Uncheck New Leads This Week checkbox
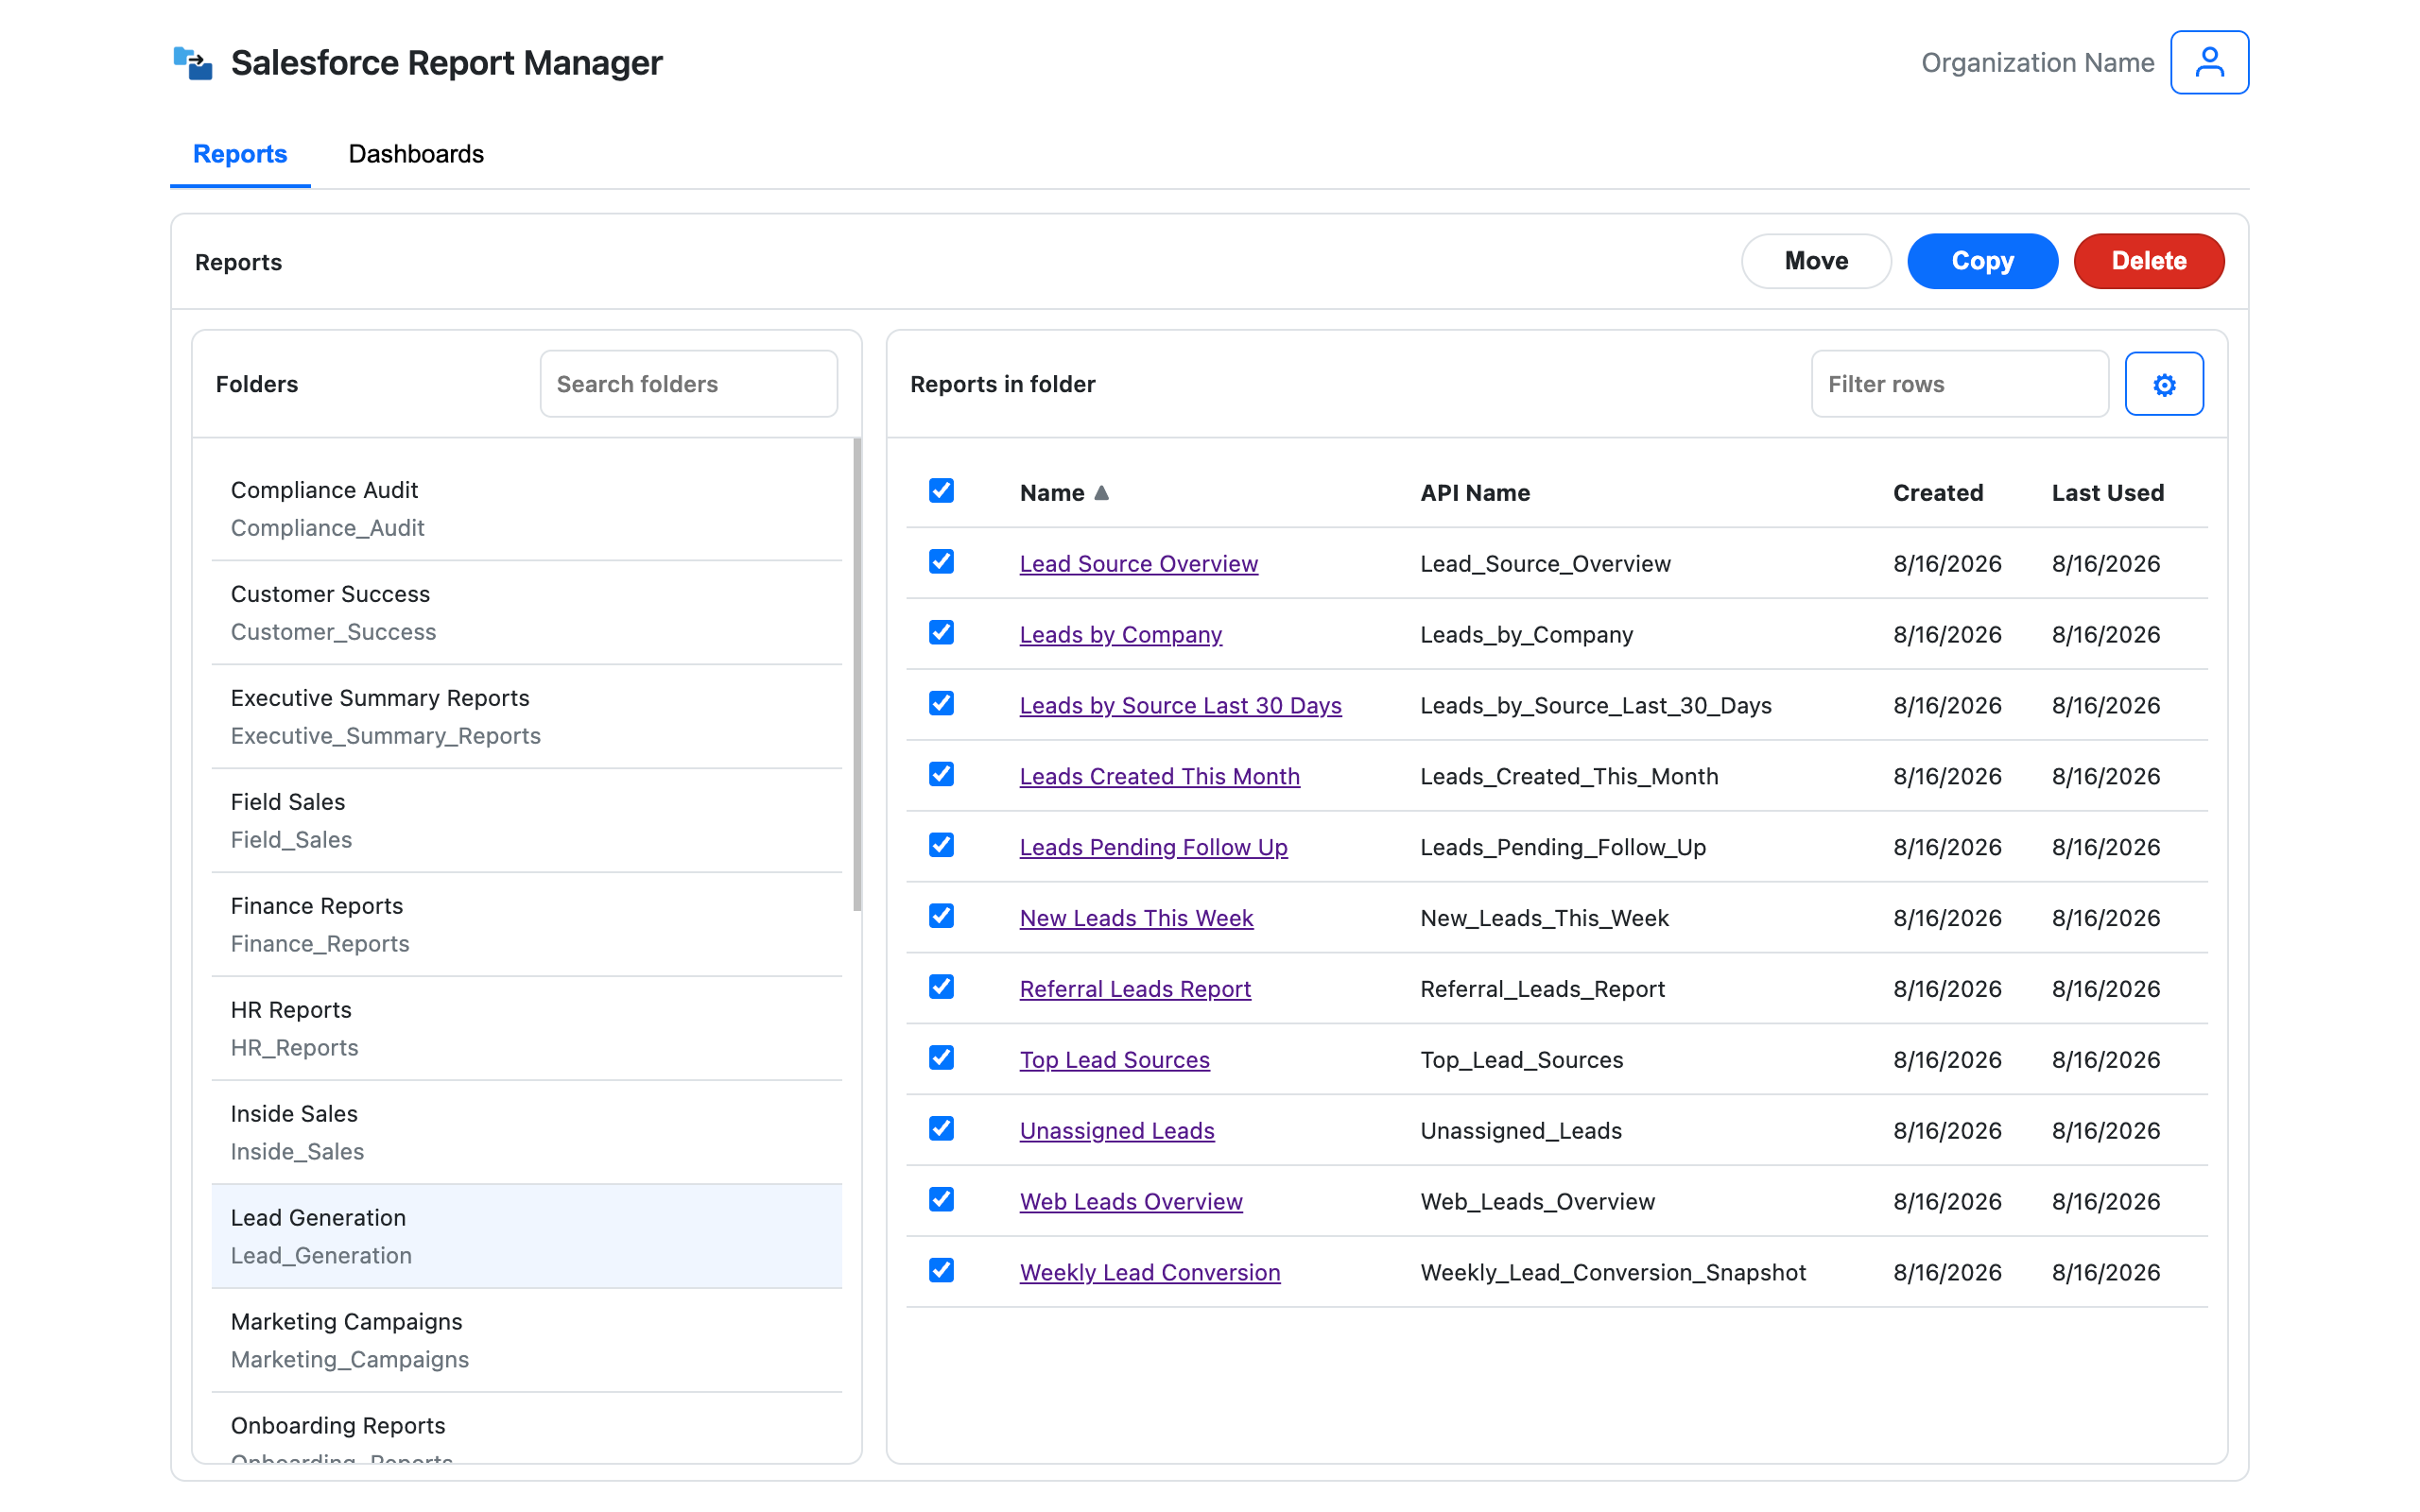 tap(941, 916)
